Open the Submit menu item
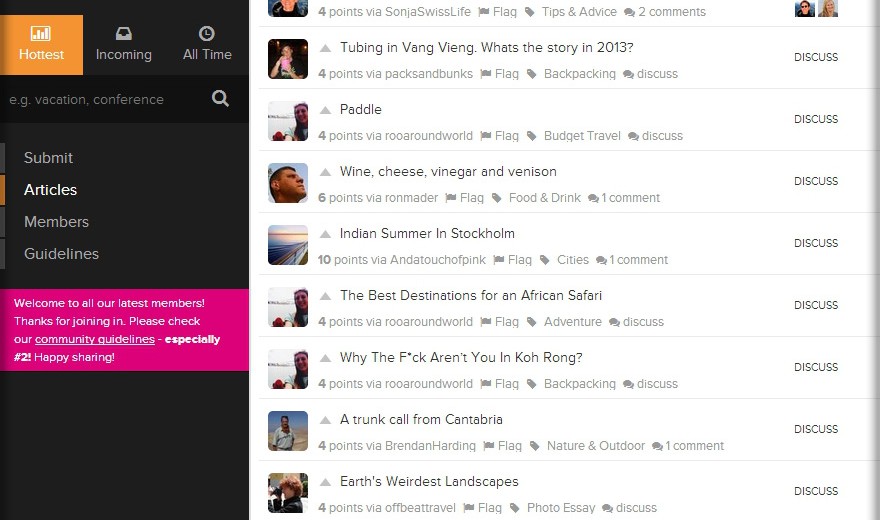880x520 pixels. click(x=48, y=158)
